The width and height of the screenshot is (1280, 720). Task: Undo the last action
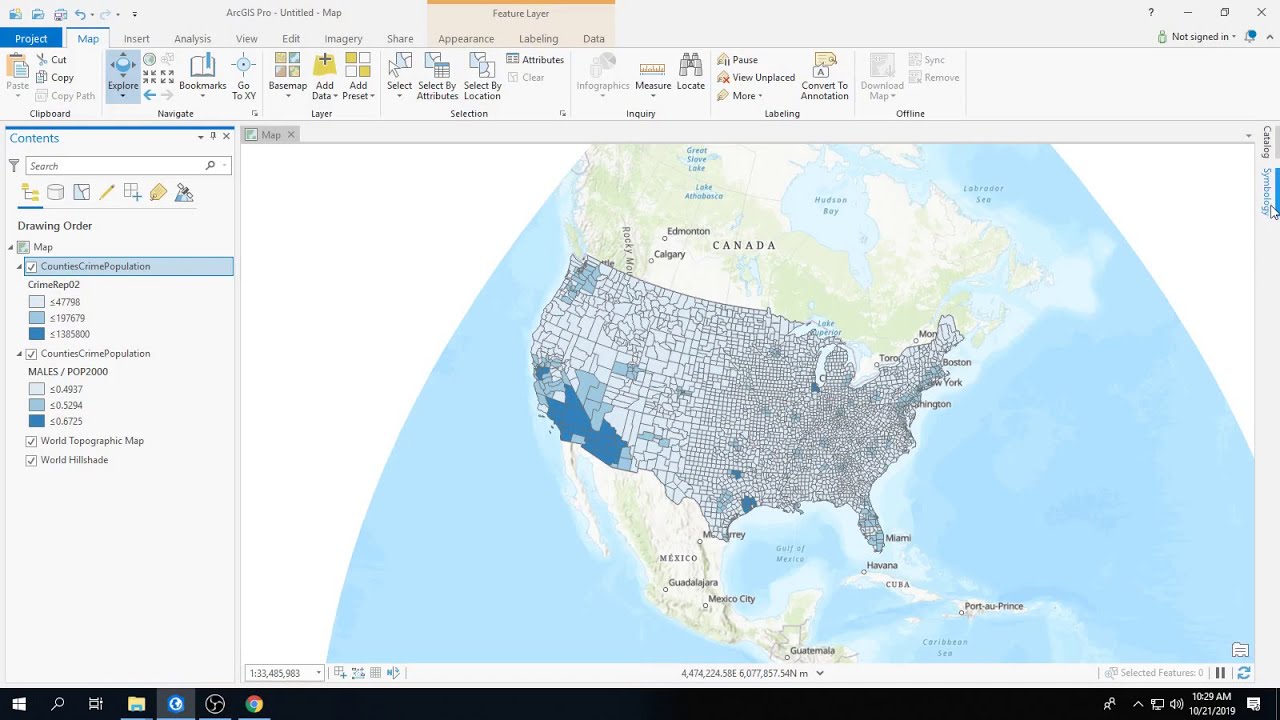pyautogui.click(x=80, y=14)
